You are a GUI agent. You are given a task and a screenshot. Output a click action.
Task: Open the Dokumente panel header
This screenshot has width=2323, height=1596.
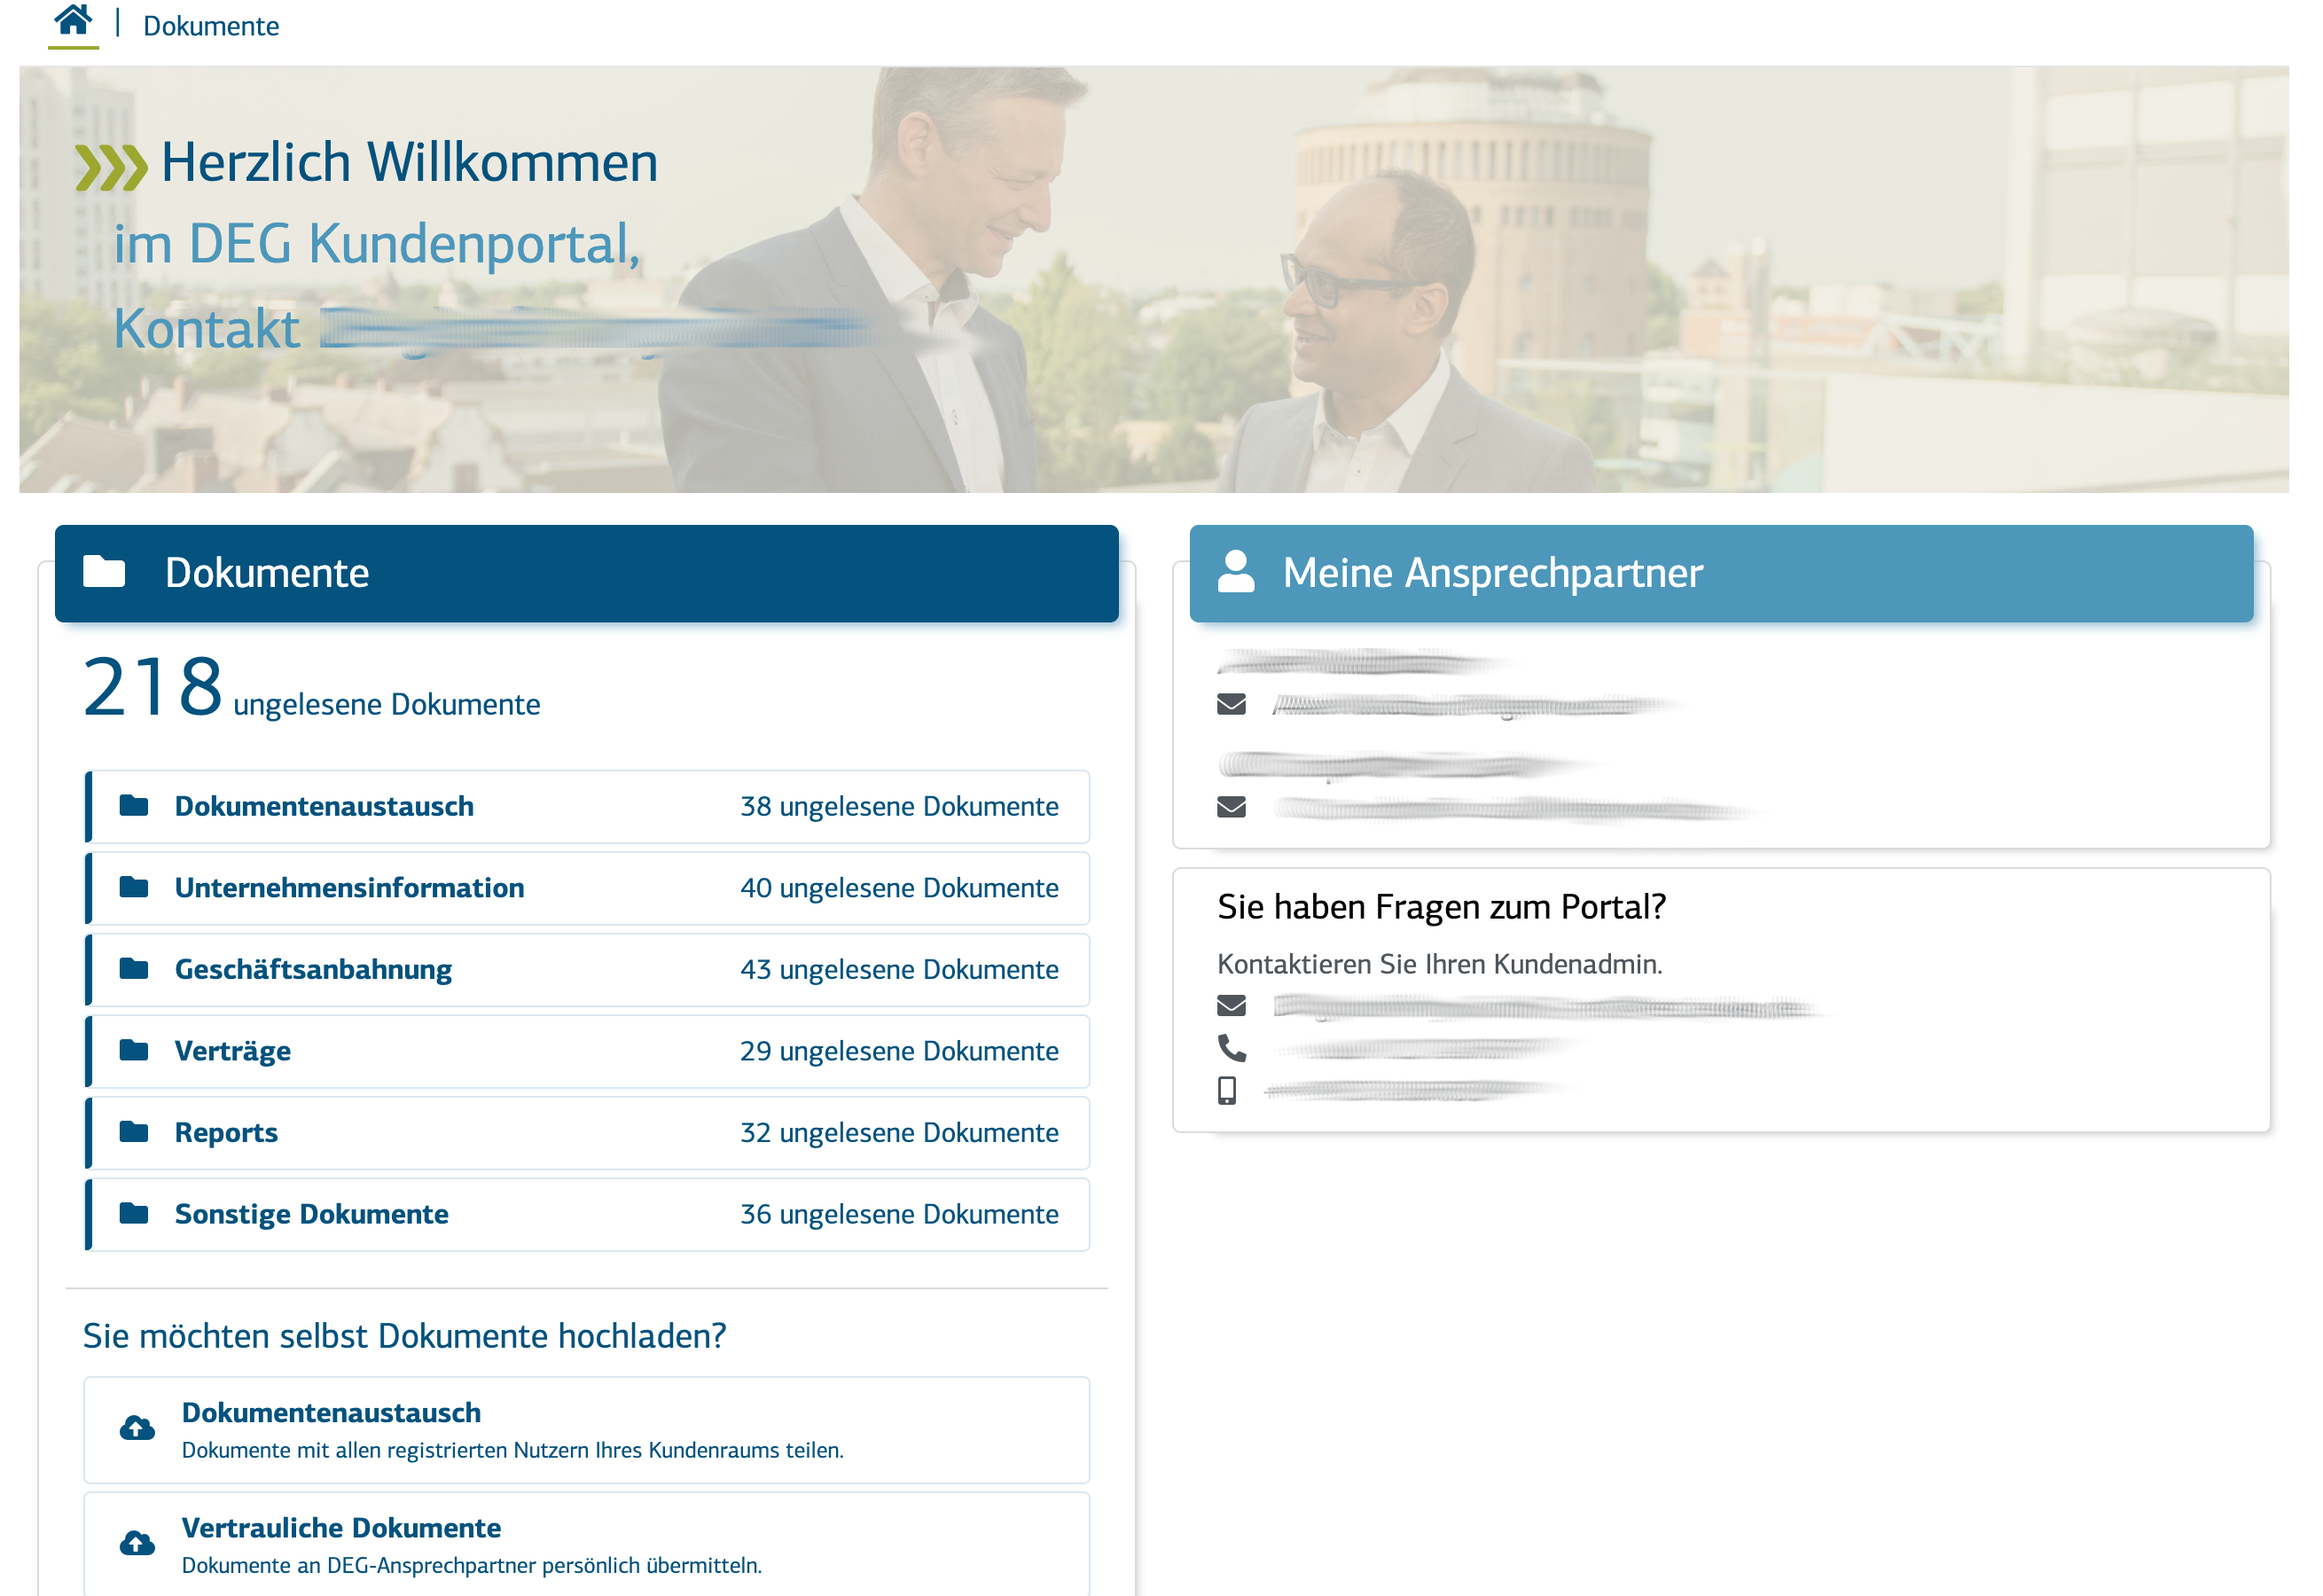point(586,574)
